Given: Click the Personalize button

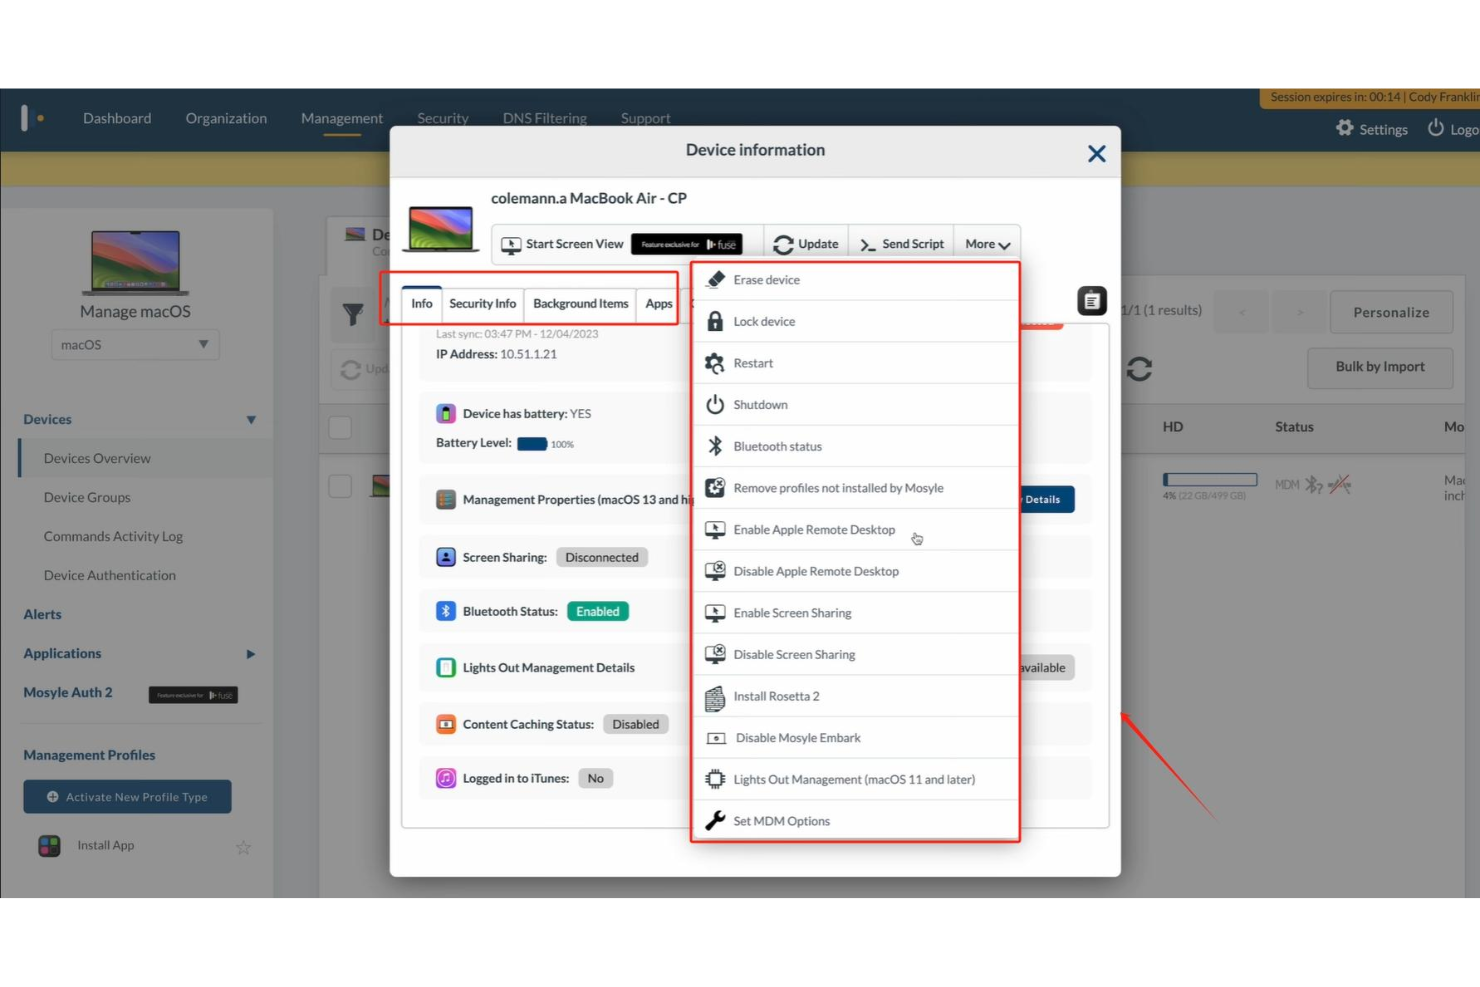Looking at the screenshot, I should [1391, 313].
